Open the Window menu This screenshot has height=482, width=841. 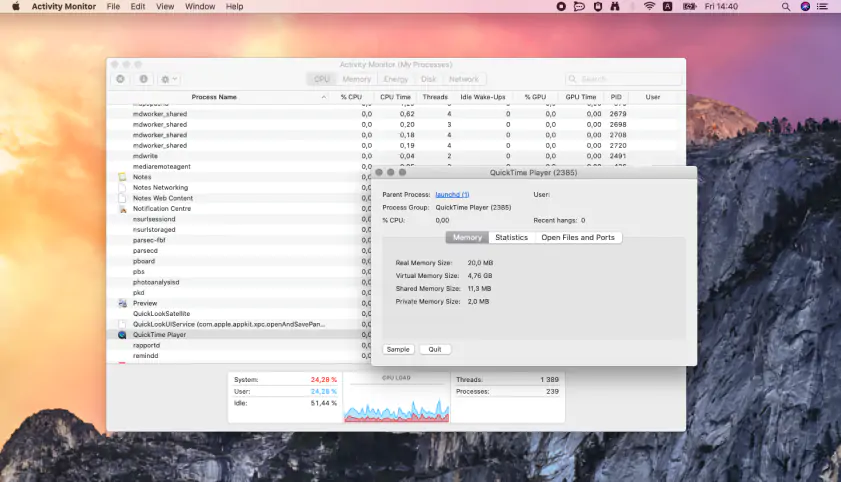(200, 6)
